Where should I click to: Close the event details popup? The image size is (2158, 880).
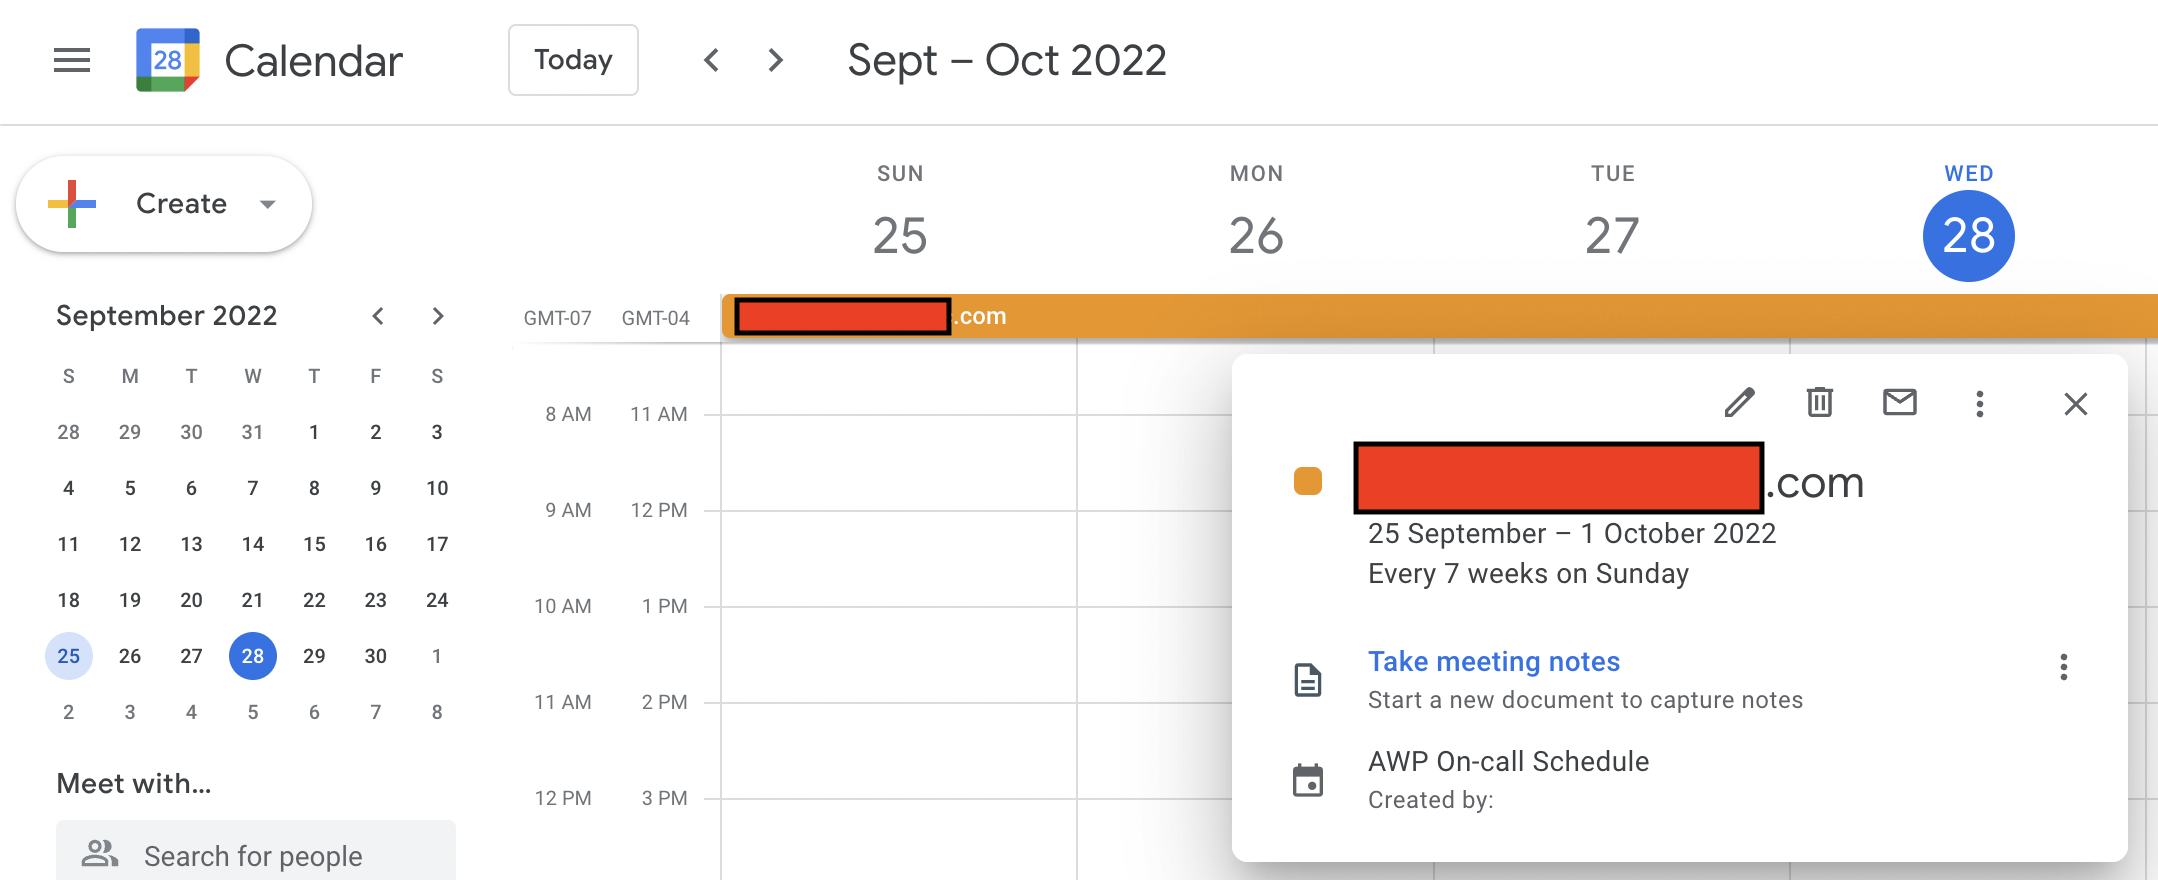[x=2076, y=403]
